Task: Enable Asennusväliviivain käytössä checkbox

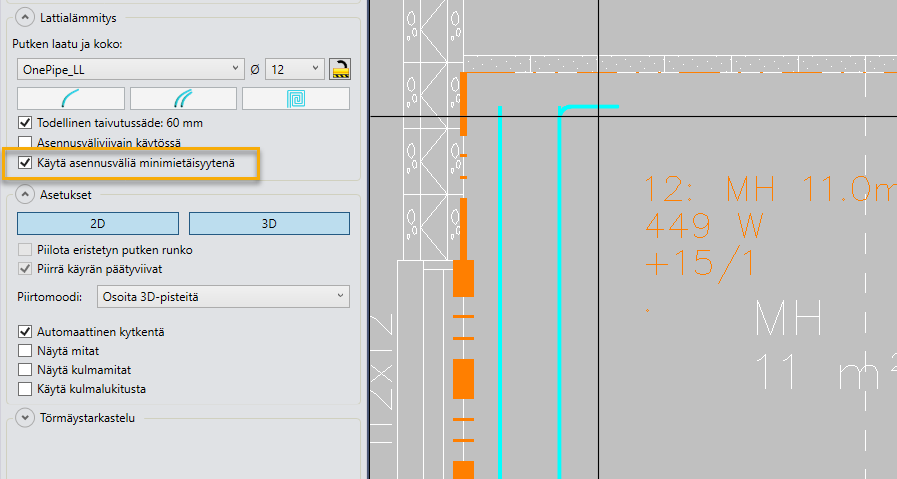Action: coord(25,143)
